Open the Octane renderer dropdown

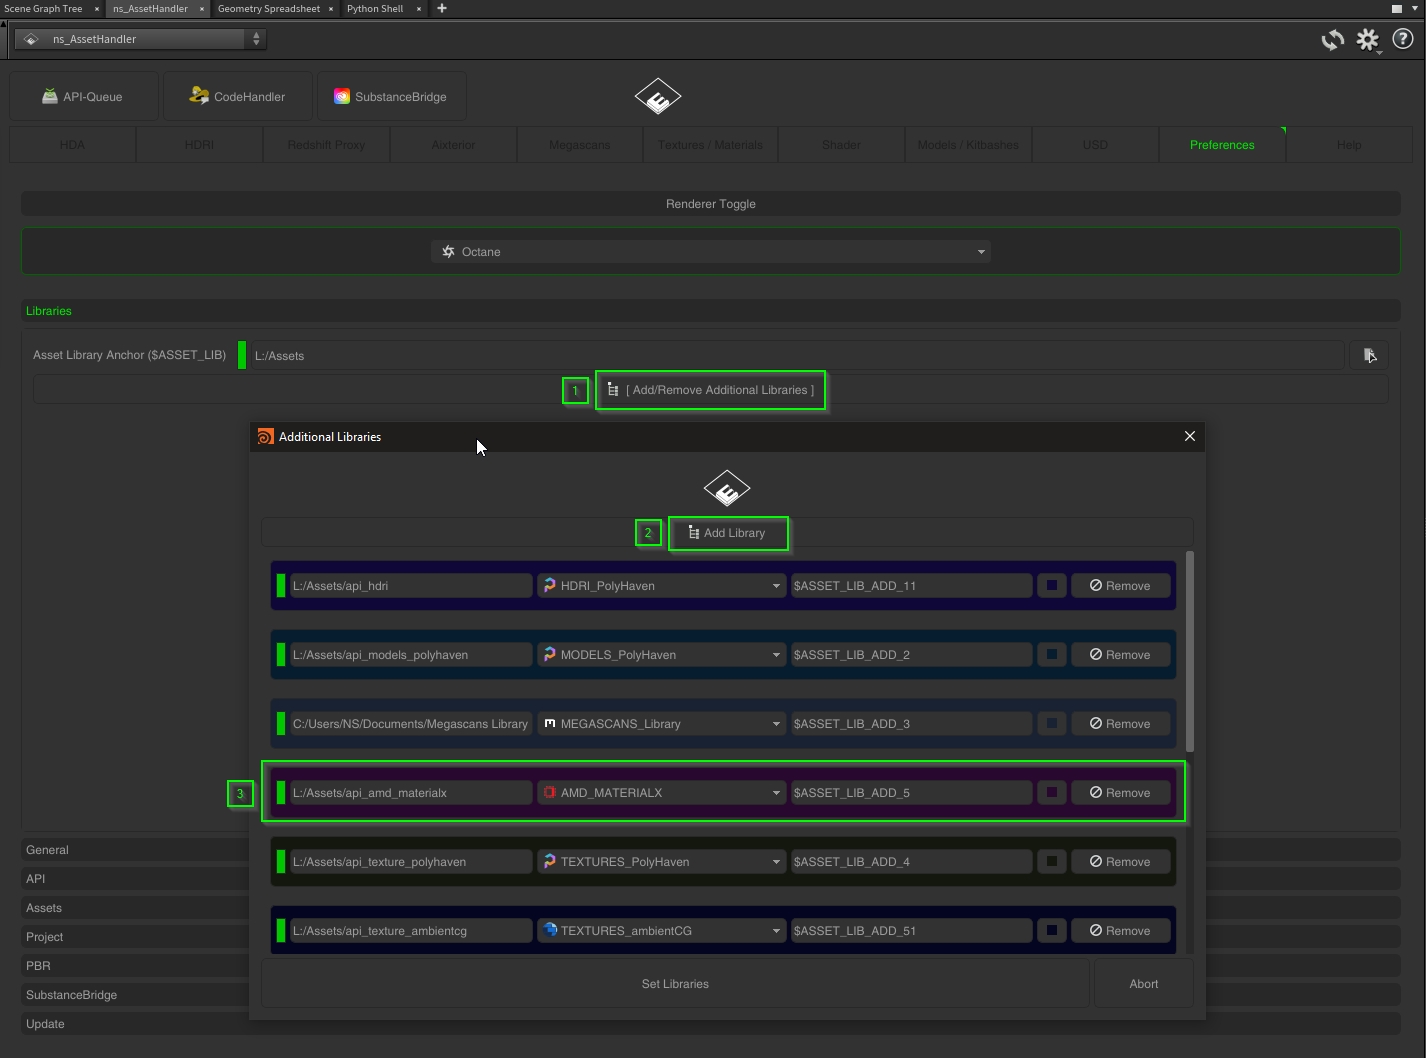tap(711, 252)
